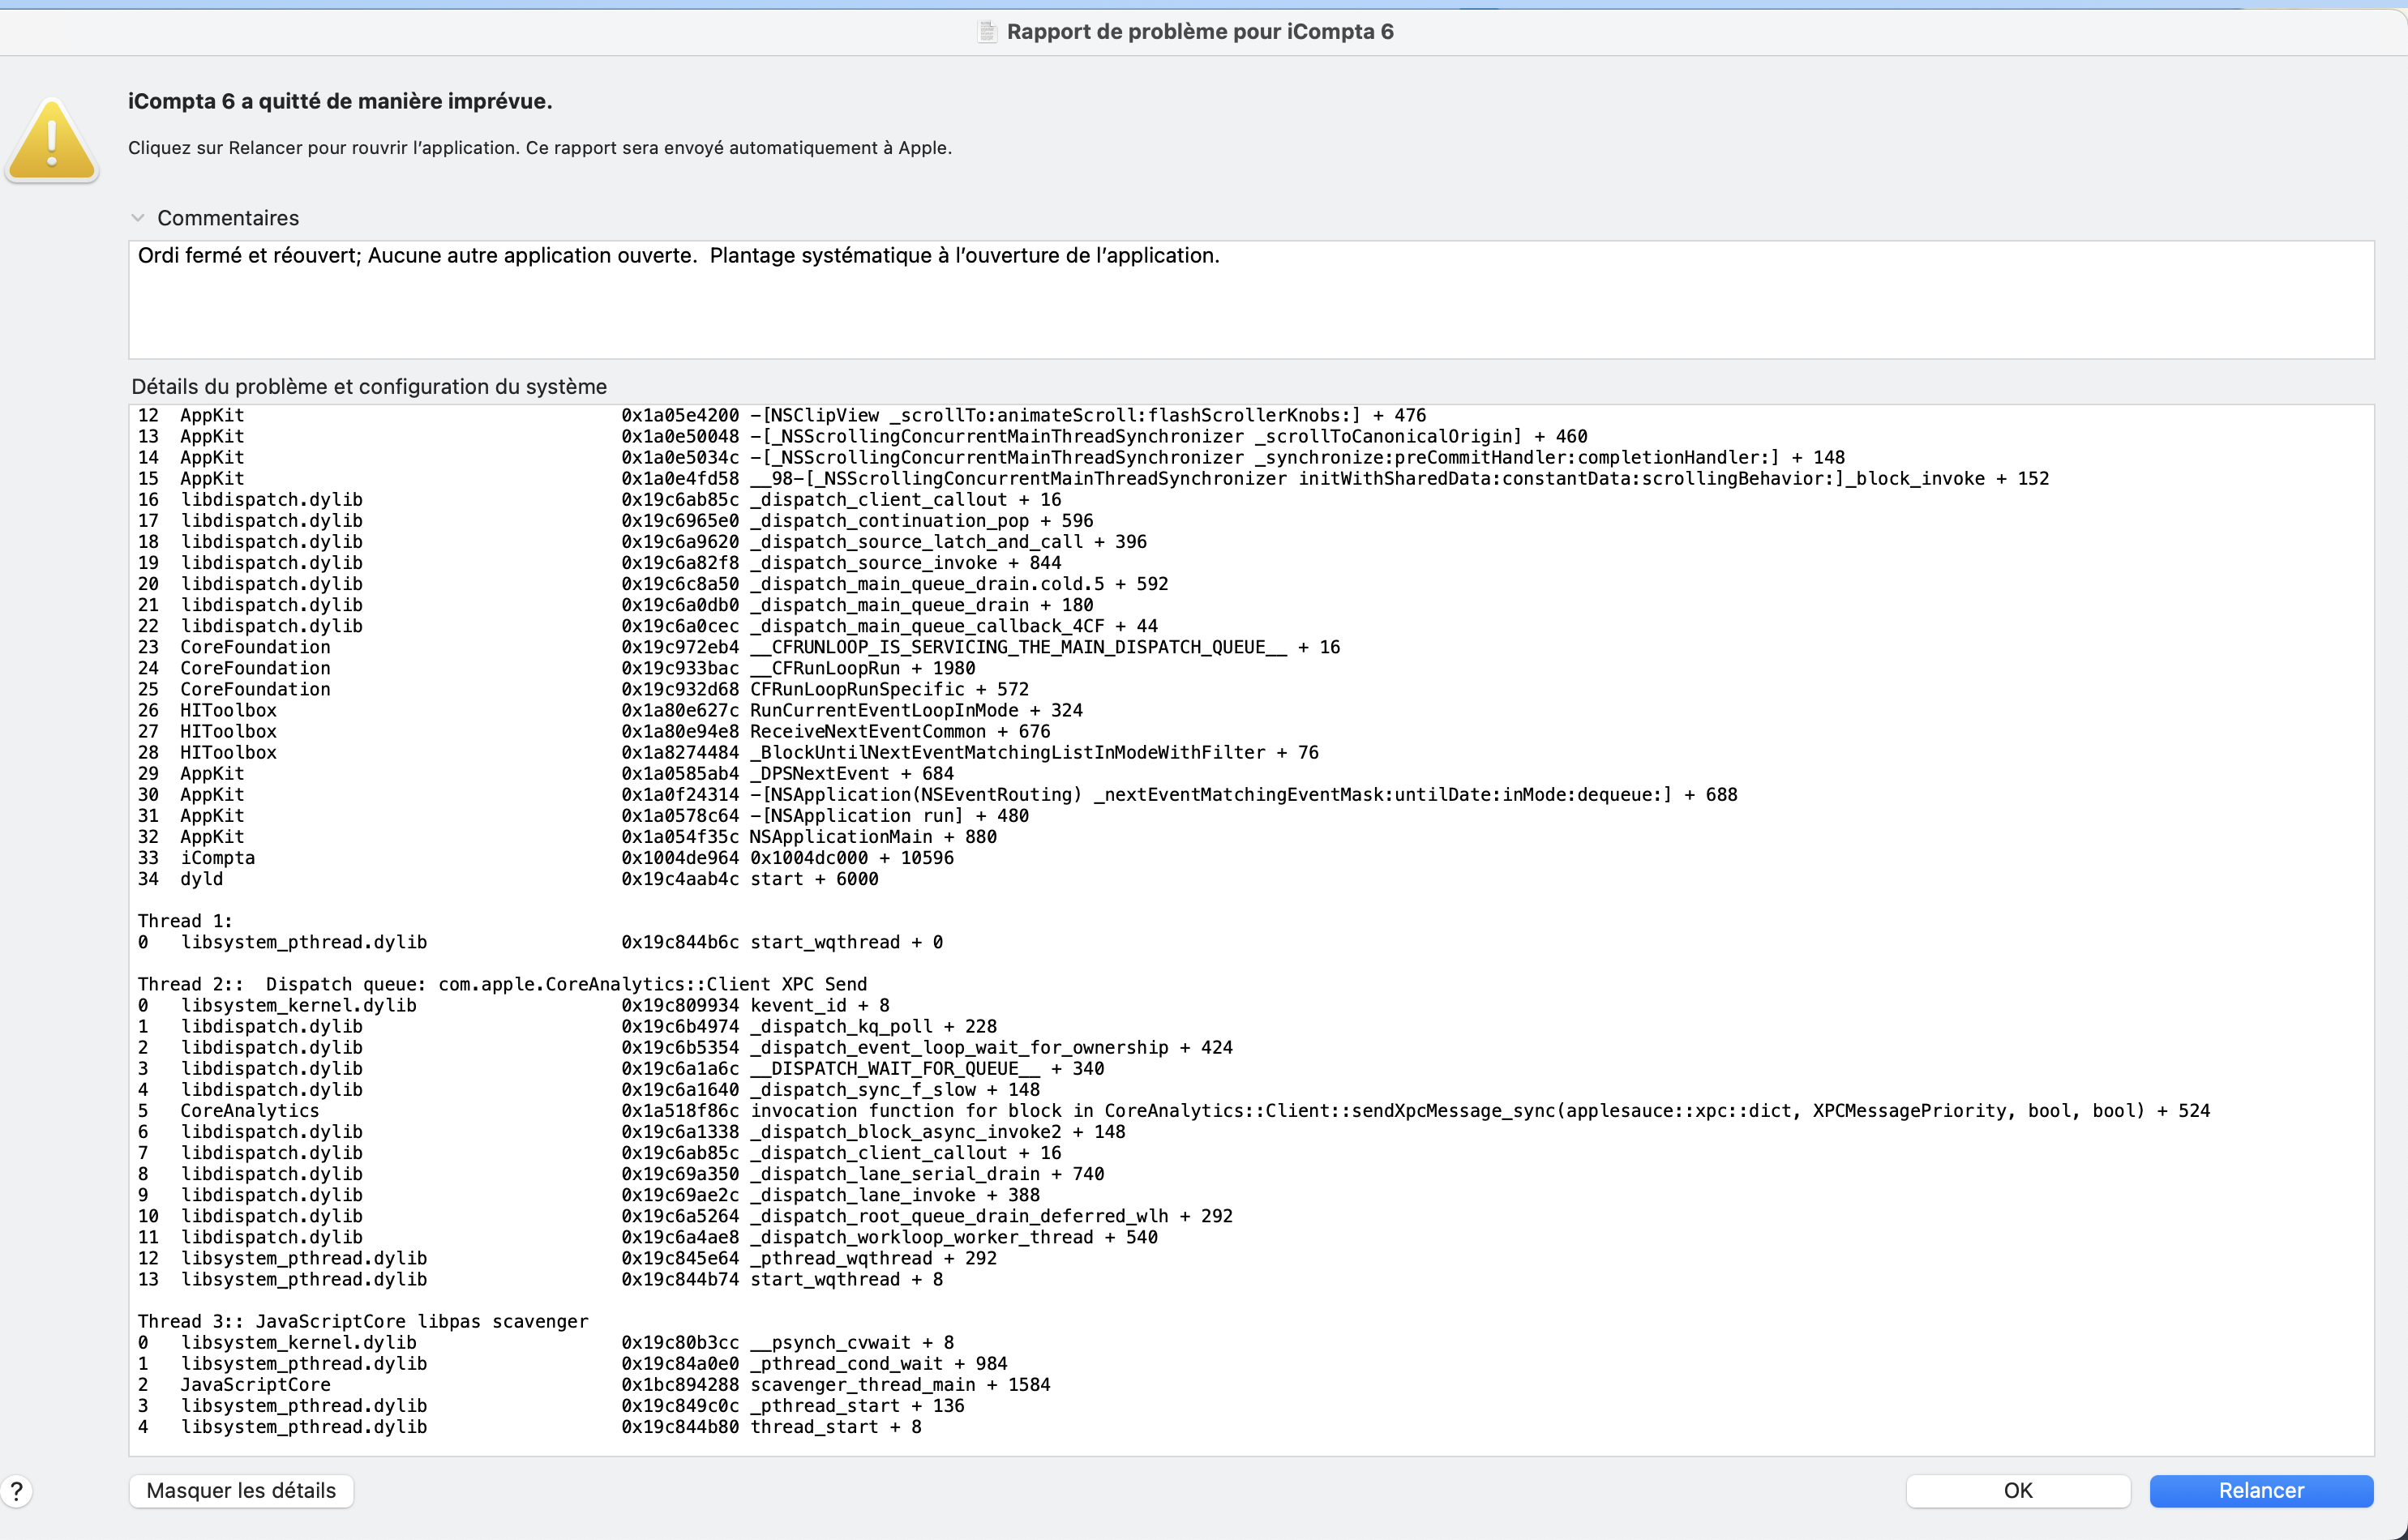Click the OK button

pyautogui.click(x=2017, y=1490)
